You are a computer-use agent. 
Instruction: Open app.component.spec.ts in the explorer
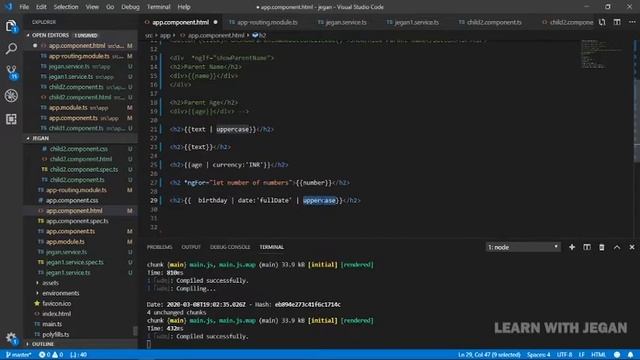click(x=77, y=221)
